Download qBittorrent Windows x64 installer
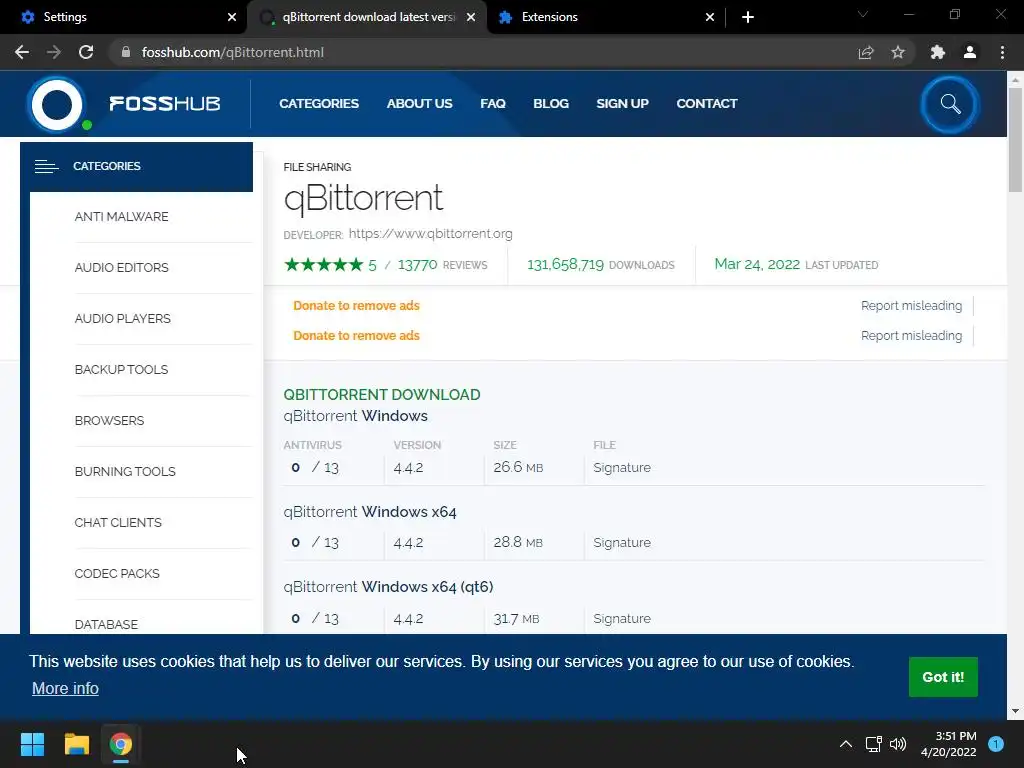The width and height of the screenshot is (1024, 768). click(370, 512)
